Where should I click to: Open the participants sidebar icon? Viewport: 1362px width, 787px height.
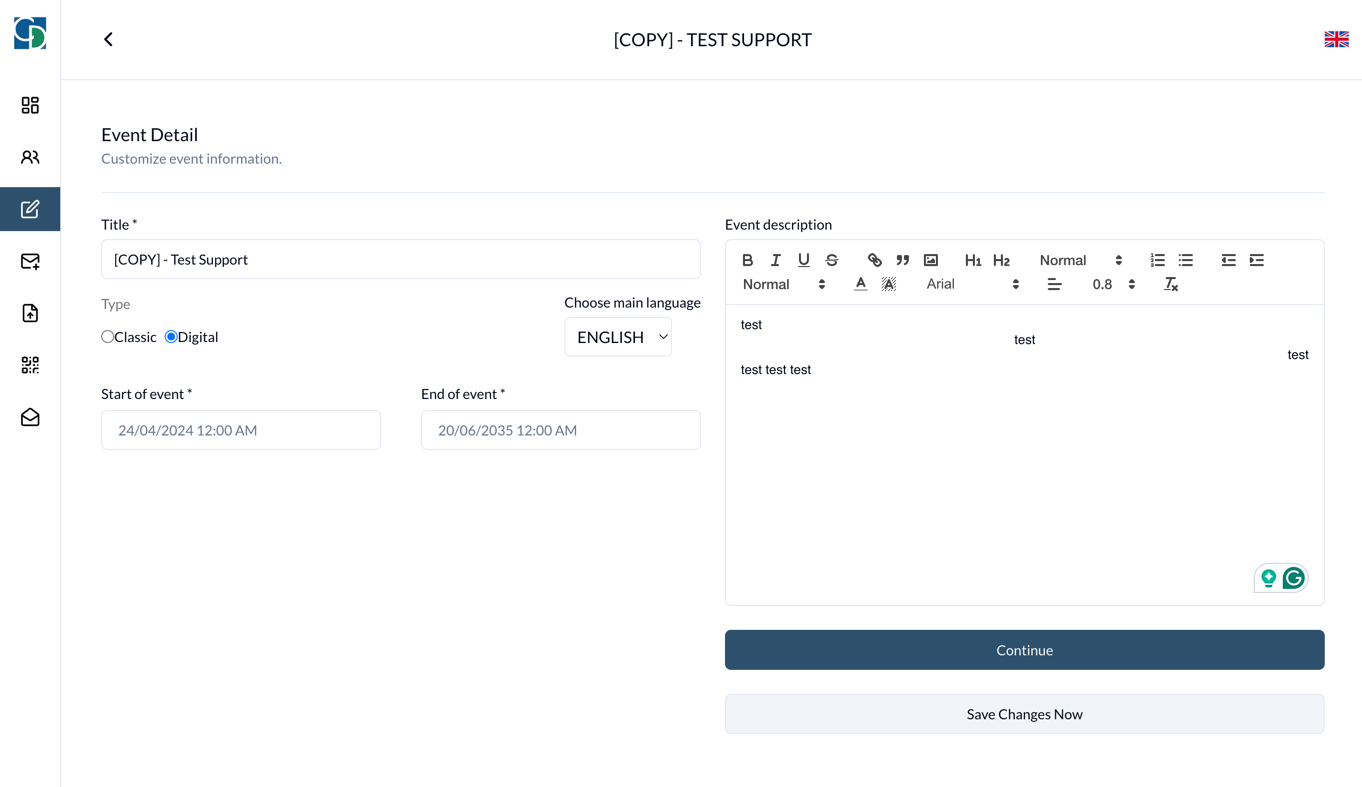[x=30, y=157]
